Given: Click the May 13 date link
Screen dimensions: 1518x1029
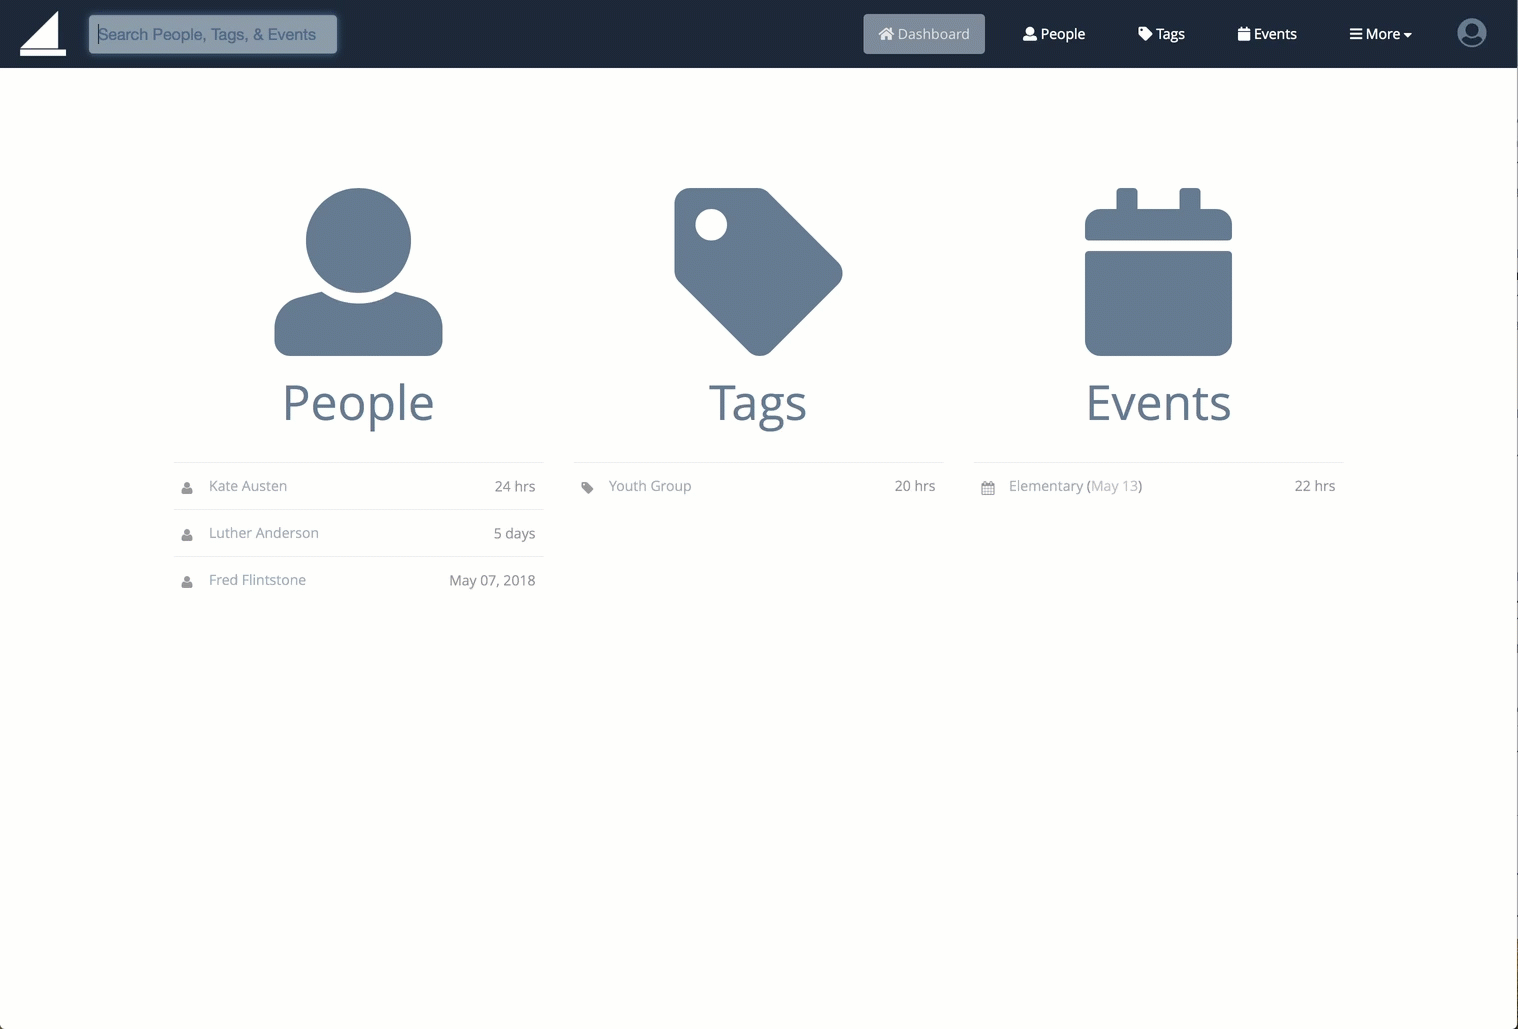Looking at the screenshot, I should pos(1114,486).
